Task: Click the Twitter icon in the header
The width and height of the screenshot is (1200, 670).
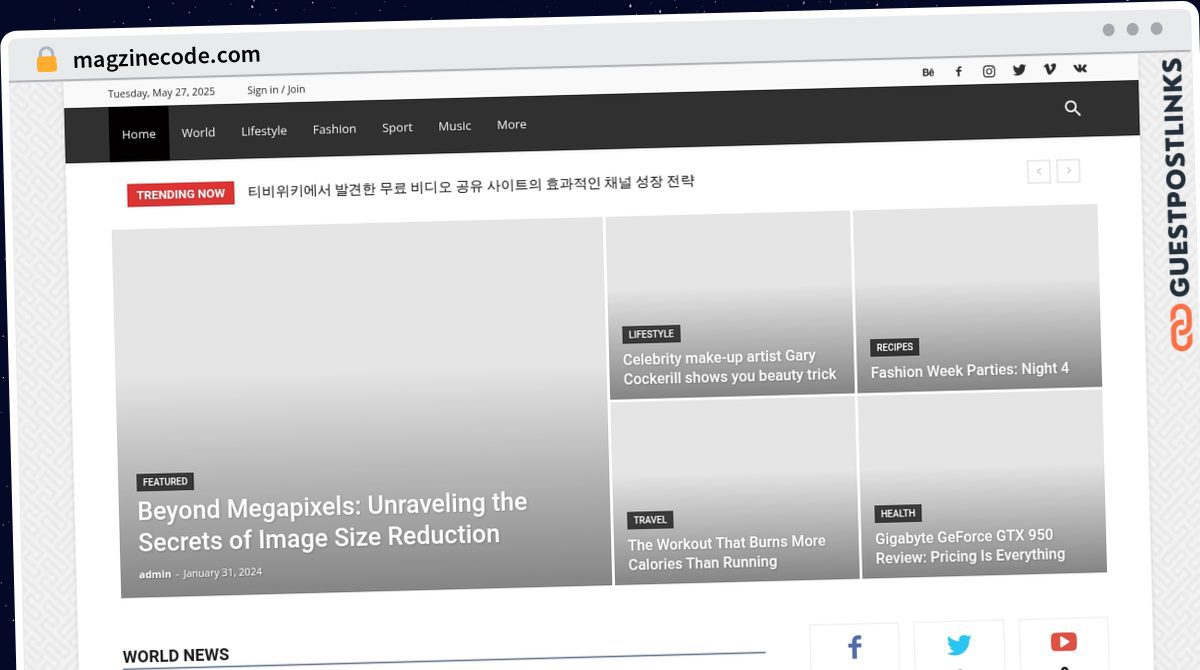Action: [1019, 69]
